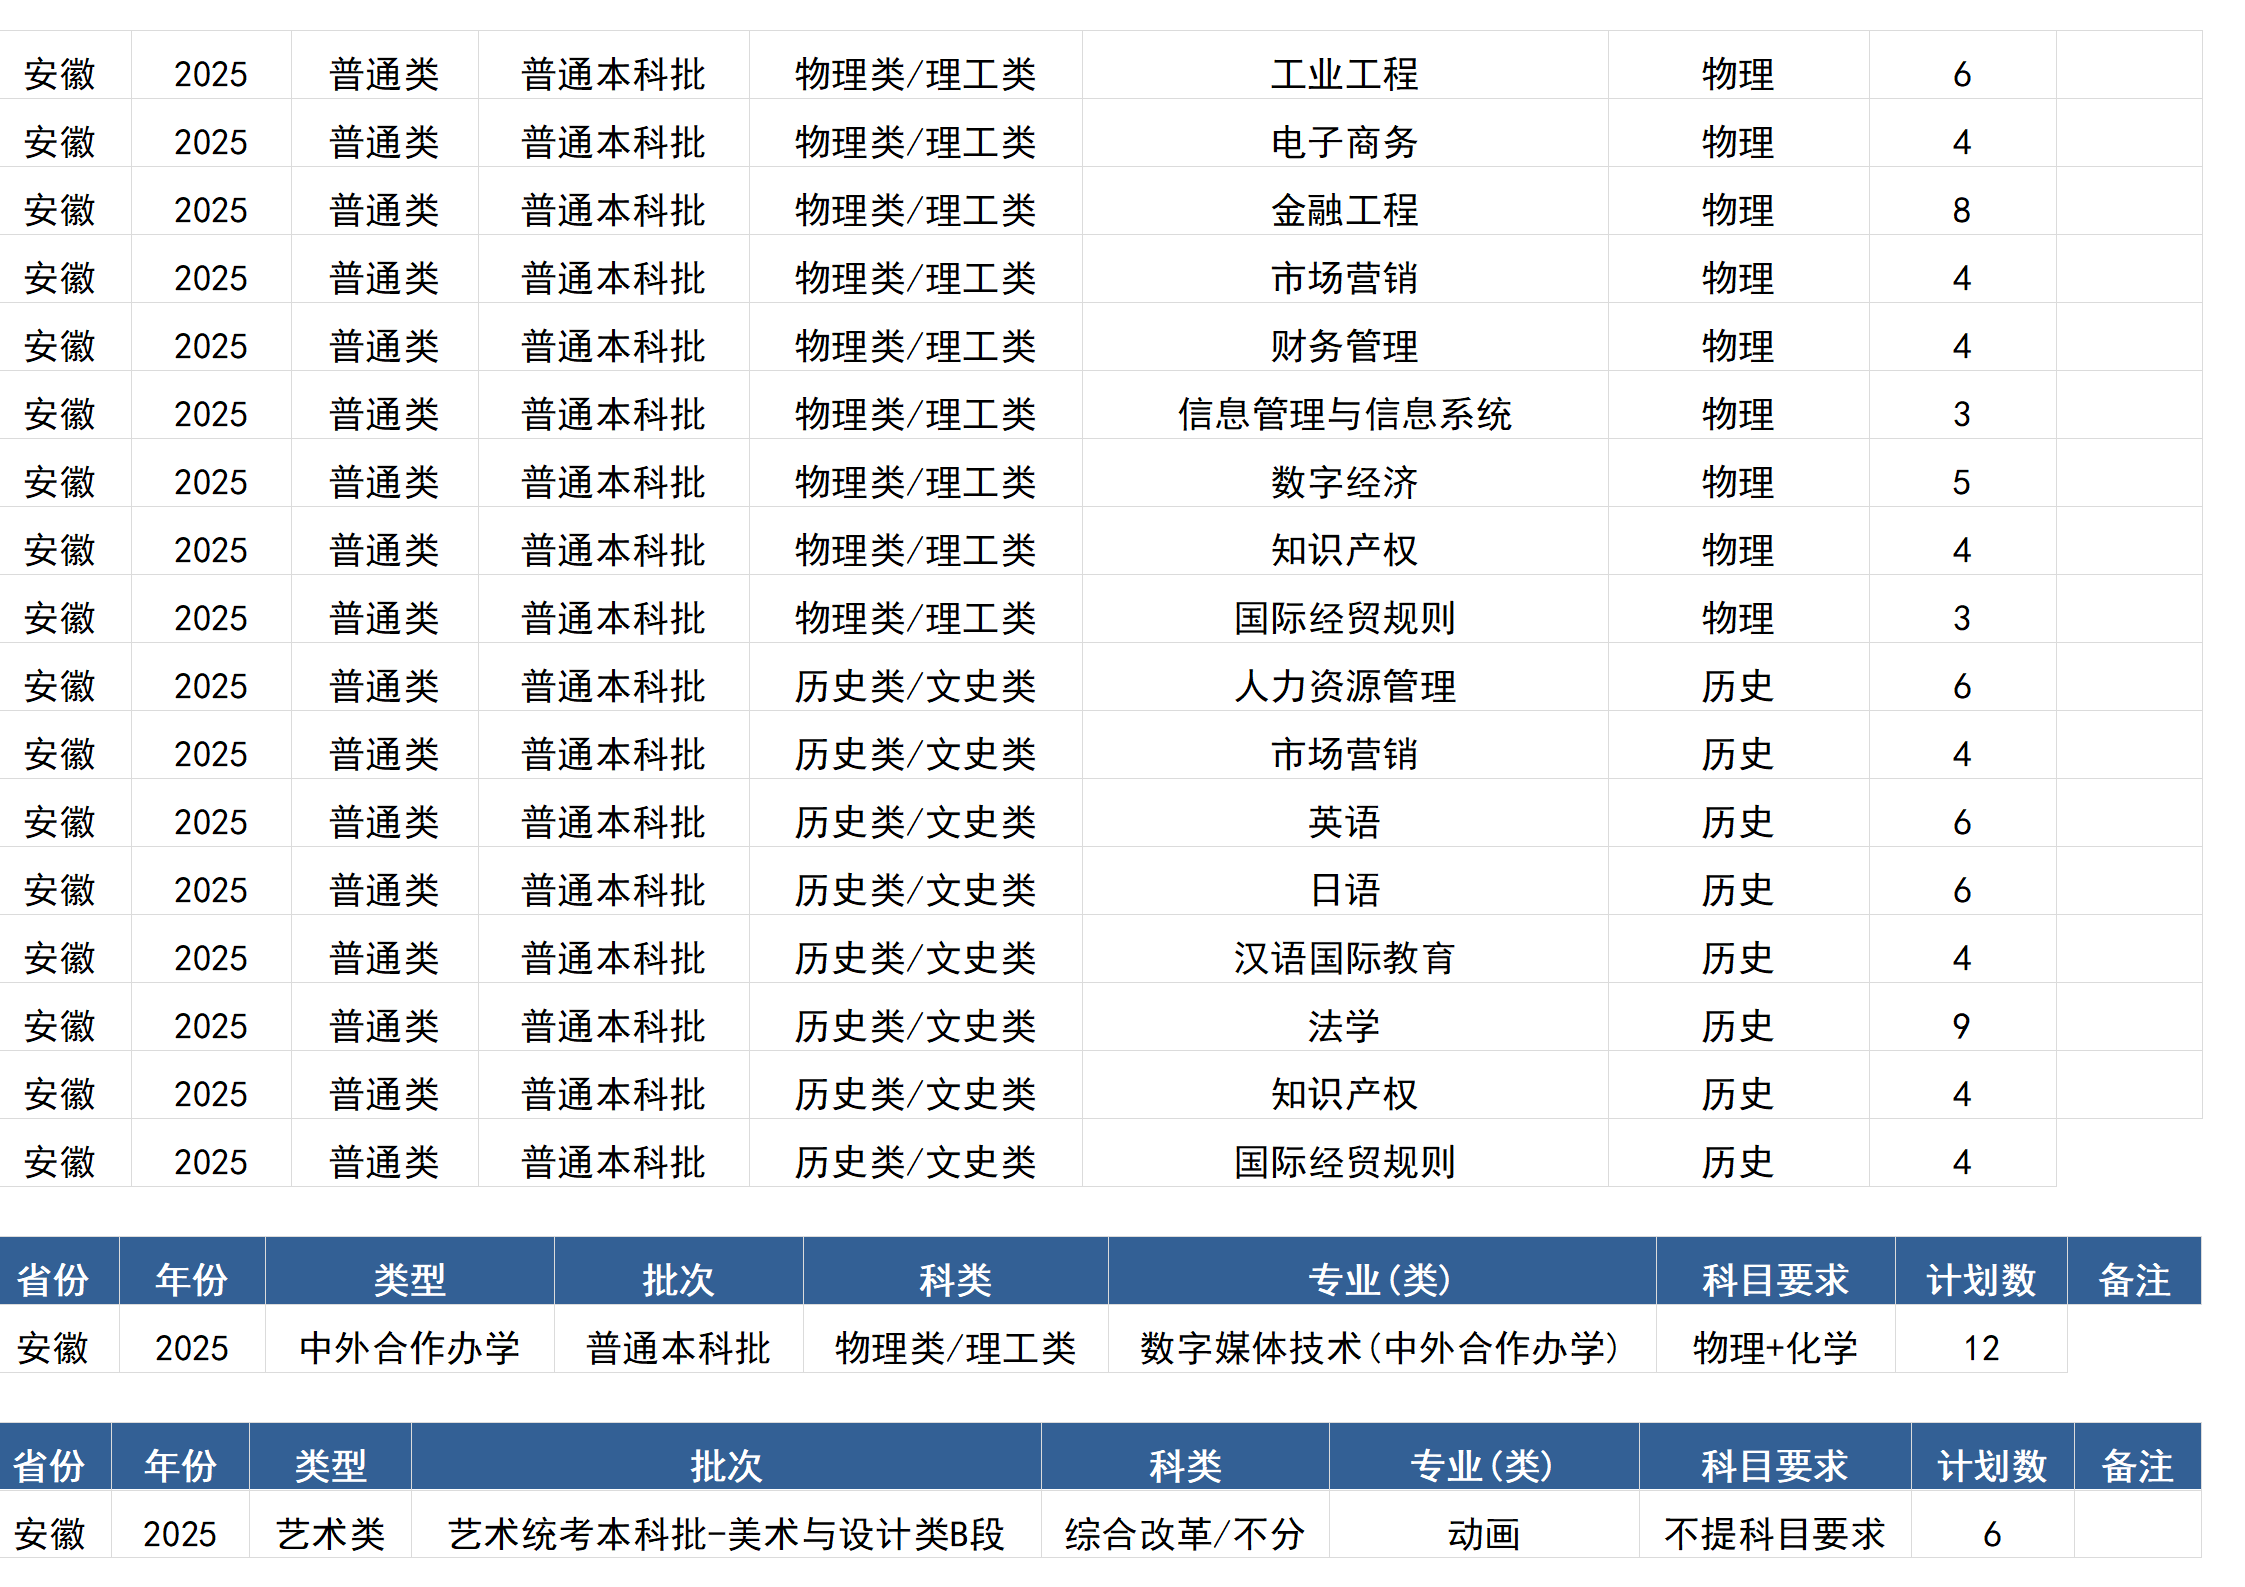Click the 数字媒体技术(中外合作办学) cell
2245x1587 pixels.
(1380, 1348)
